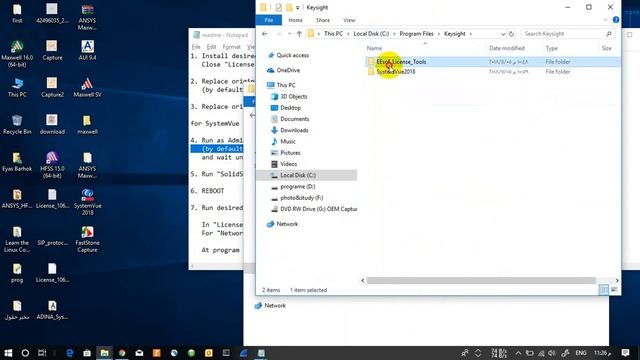Screen dimensions: 640x360
Task: Select This PC in address path
Action: coord(333,34)
